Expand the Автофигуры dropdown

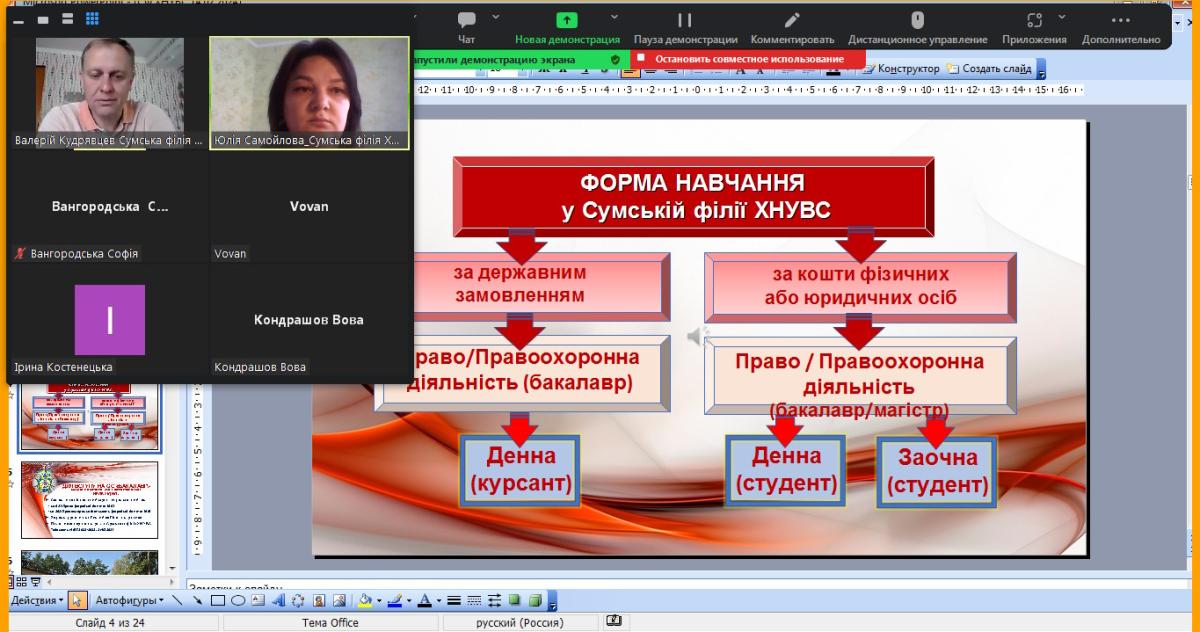129,601
